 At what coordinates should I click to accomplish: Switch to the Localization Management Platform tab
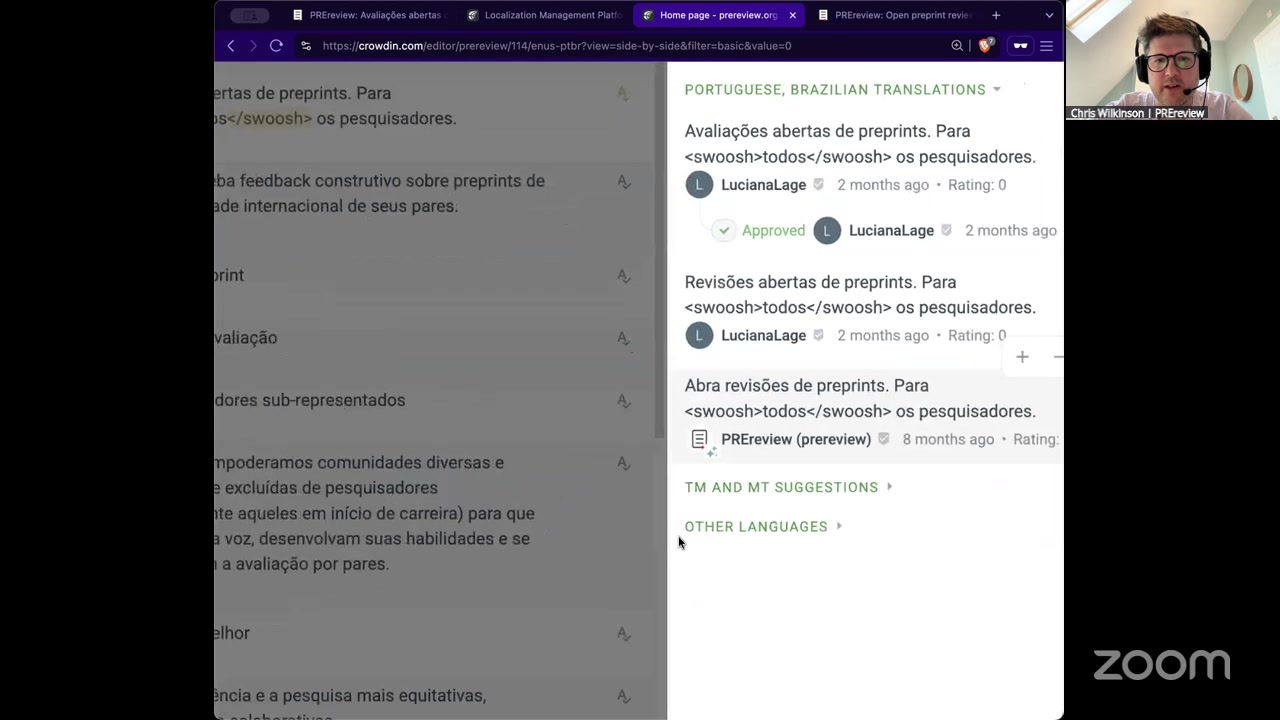point(543,15)
